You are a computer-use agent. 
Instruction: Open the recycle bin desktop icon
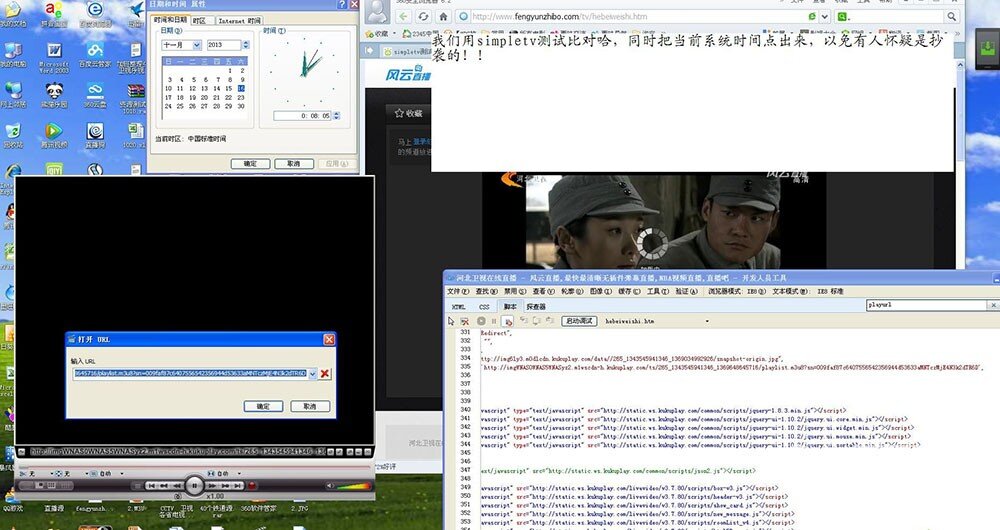coord(13,135)
